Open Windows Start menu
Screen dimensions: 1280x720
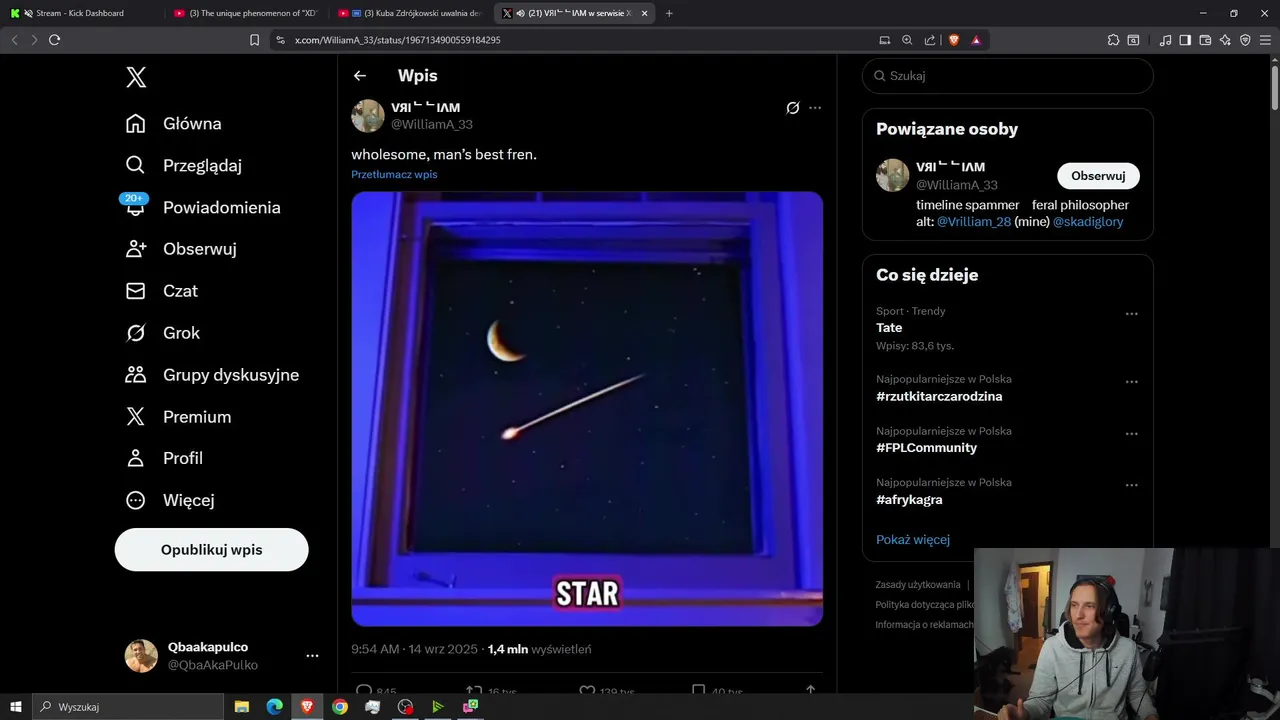(16, 707)
